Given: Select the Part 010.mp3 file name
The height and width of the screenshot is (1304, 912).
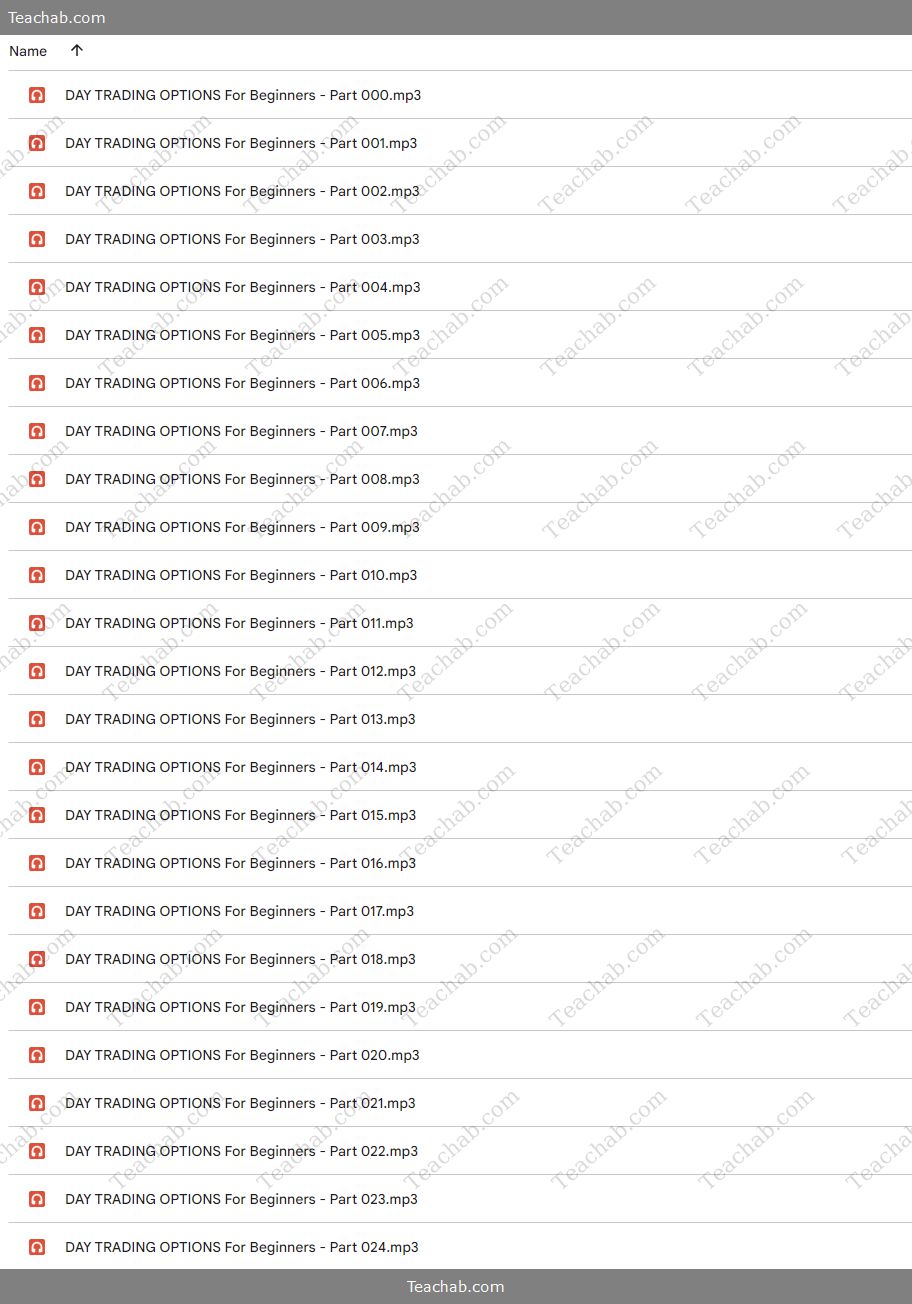Looking at the screenshot, I should [241, 575].
